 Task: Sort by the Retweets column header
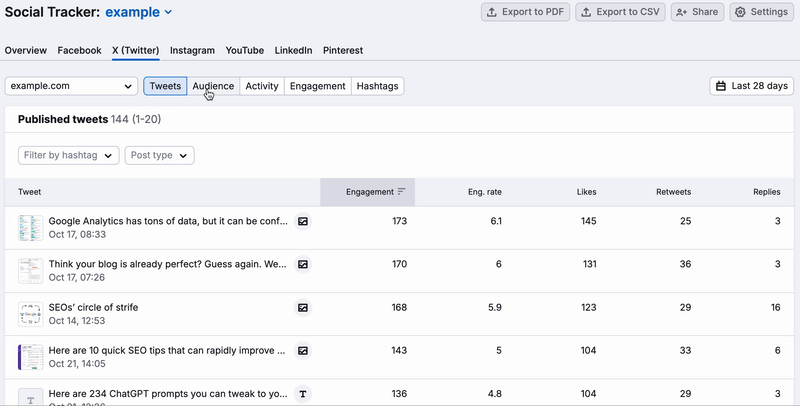click(673, 192)
